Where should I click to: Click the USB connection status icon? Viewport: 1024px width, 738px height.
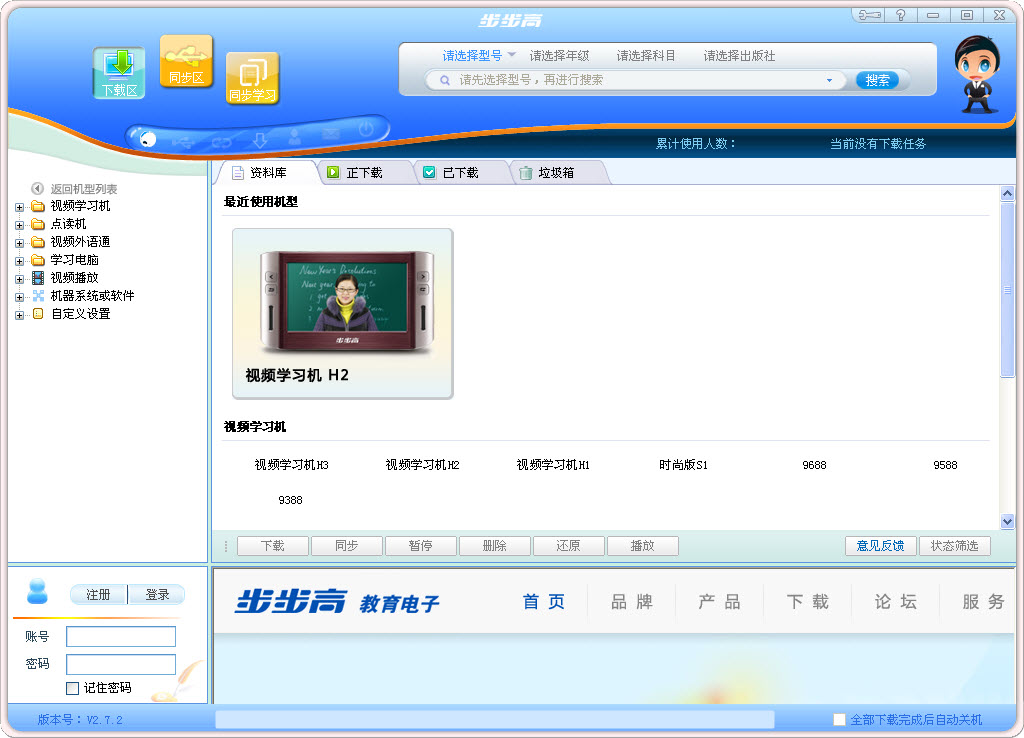(x=183, y=140)
